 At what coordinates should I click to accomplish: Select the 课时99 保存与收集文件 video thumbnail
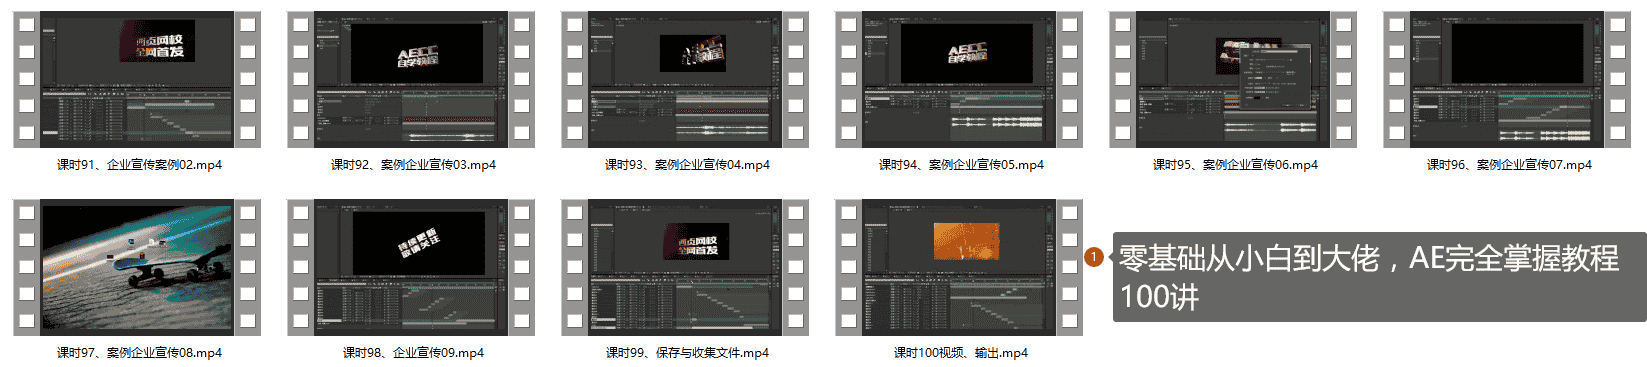pos(685,267)
